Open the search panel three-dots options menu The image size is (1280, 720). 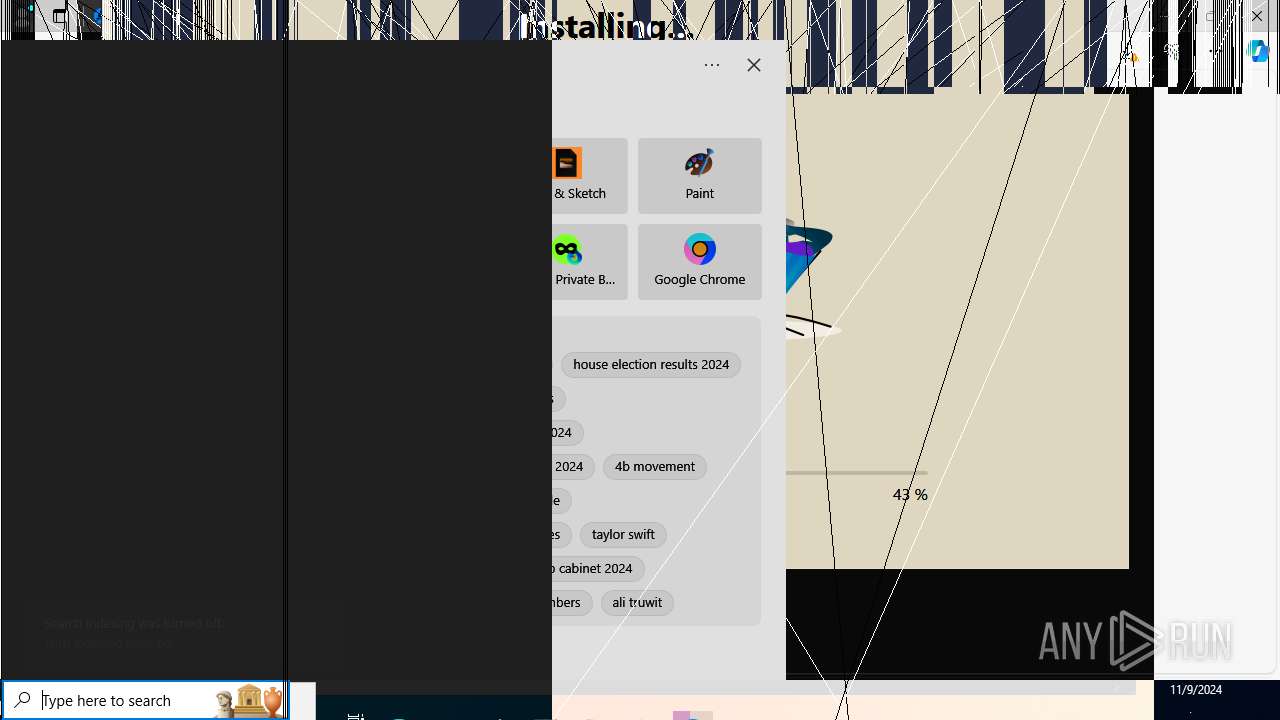pos(712,65)
